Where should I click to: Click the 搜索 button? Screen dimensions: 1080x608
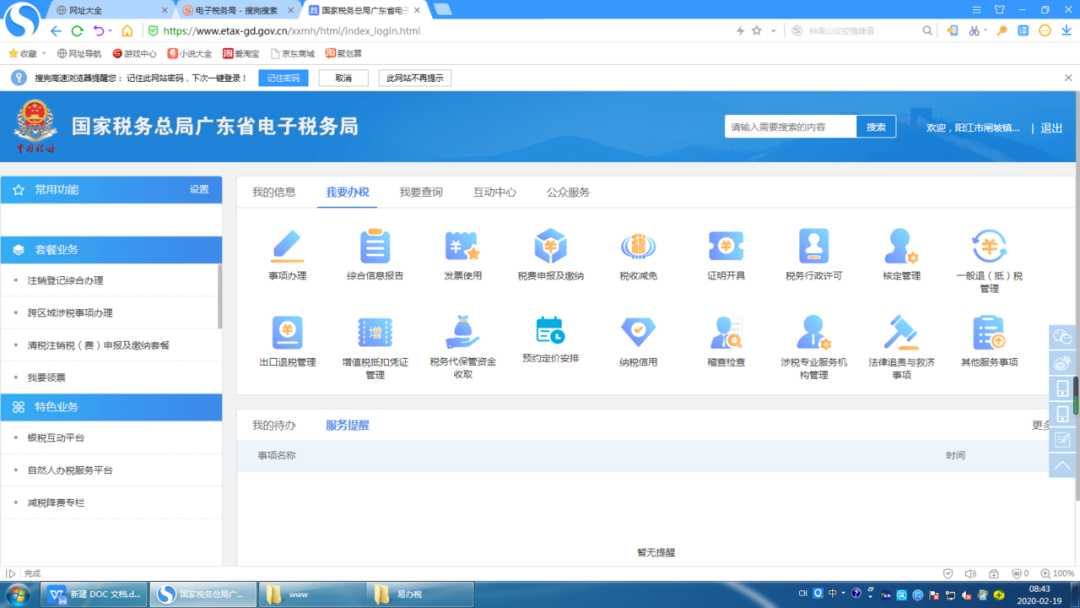[876, 127]
